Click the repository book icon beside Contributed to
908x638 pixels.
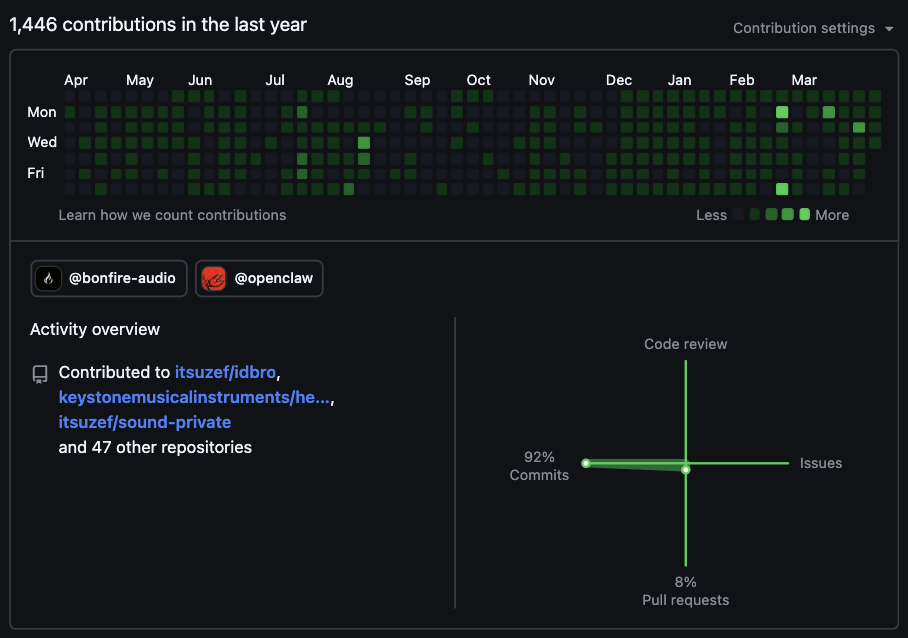39,373
